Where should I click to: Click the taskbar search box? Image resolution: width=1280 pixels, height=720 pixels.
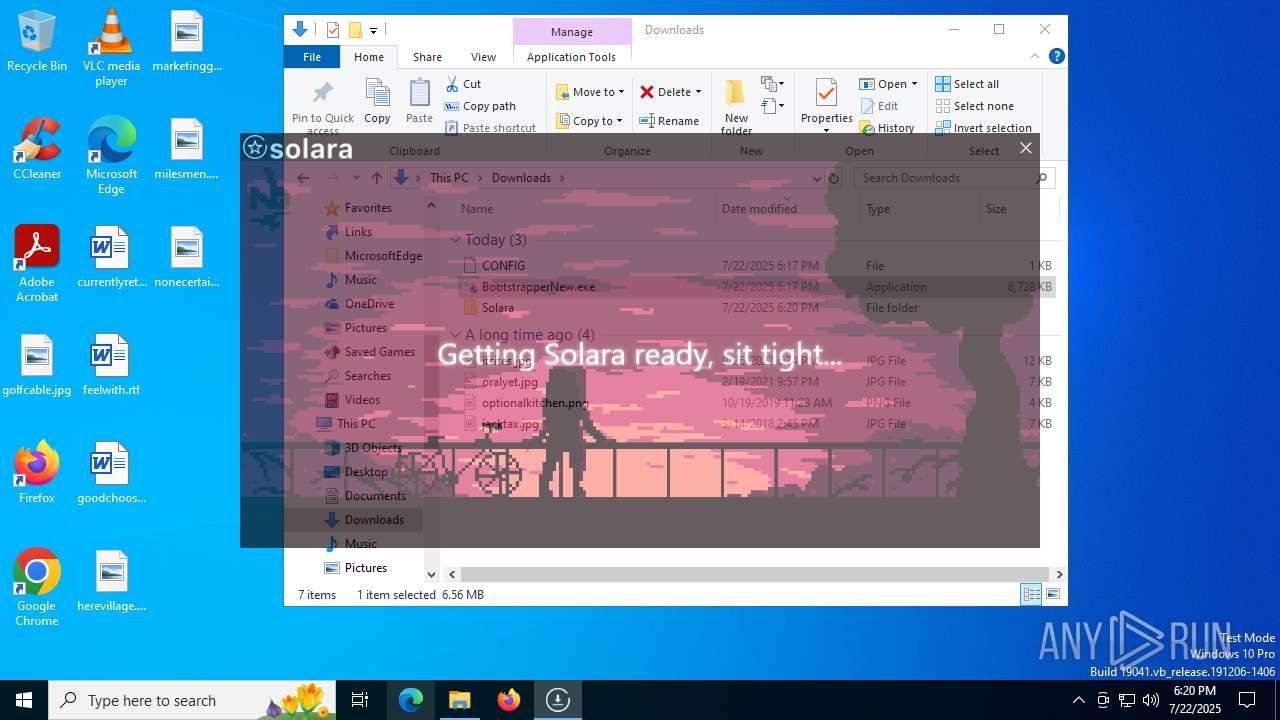[192, 700]
